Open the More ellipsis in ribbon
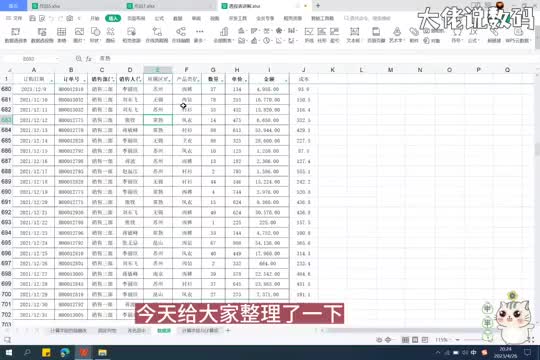 point(199,35)
